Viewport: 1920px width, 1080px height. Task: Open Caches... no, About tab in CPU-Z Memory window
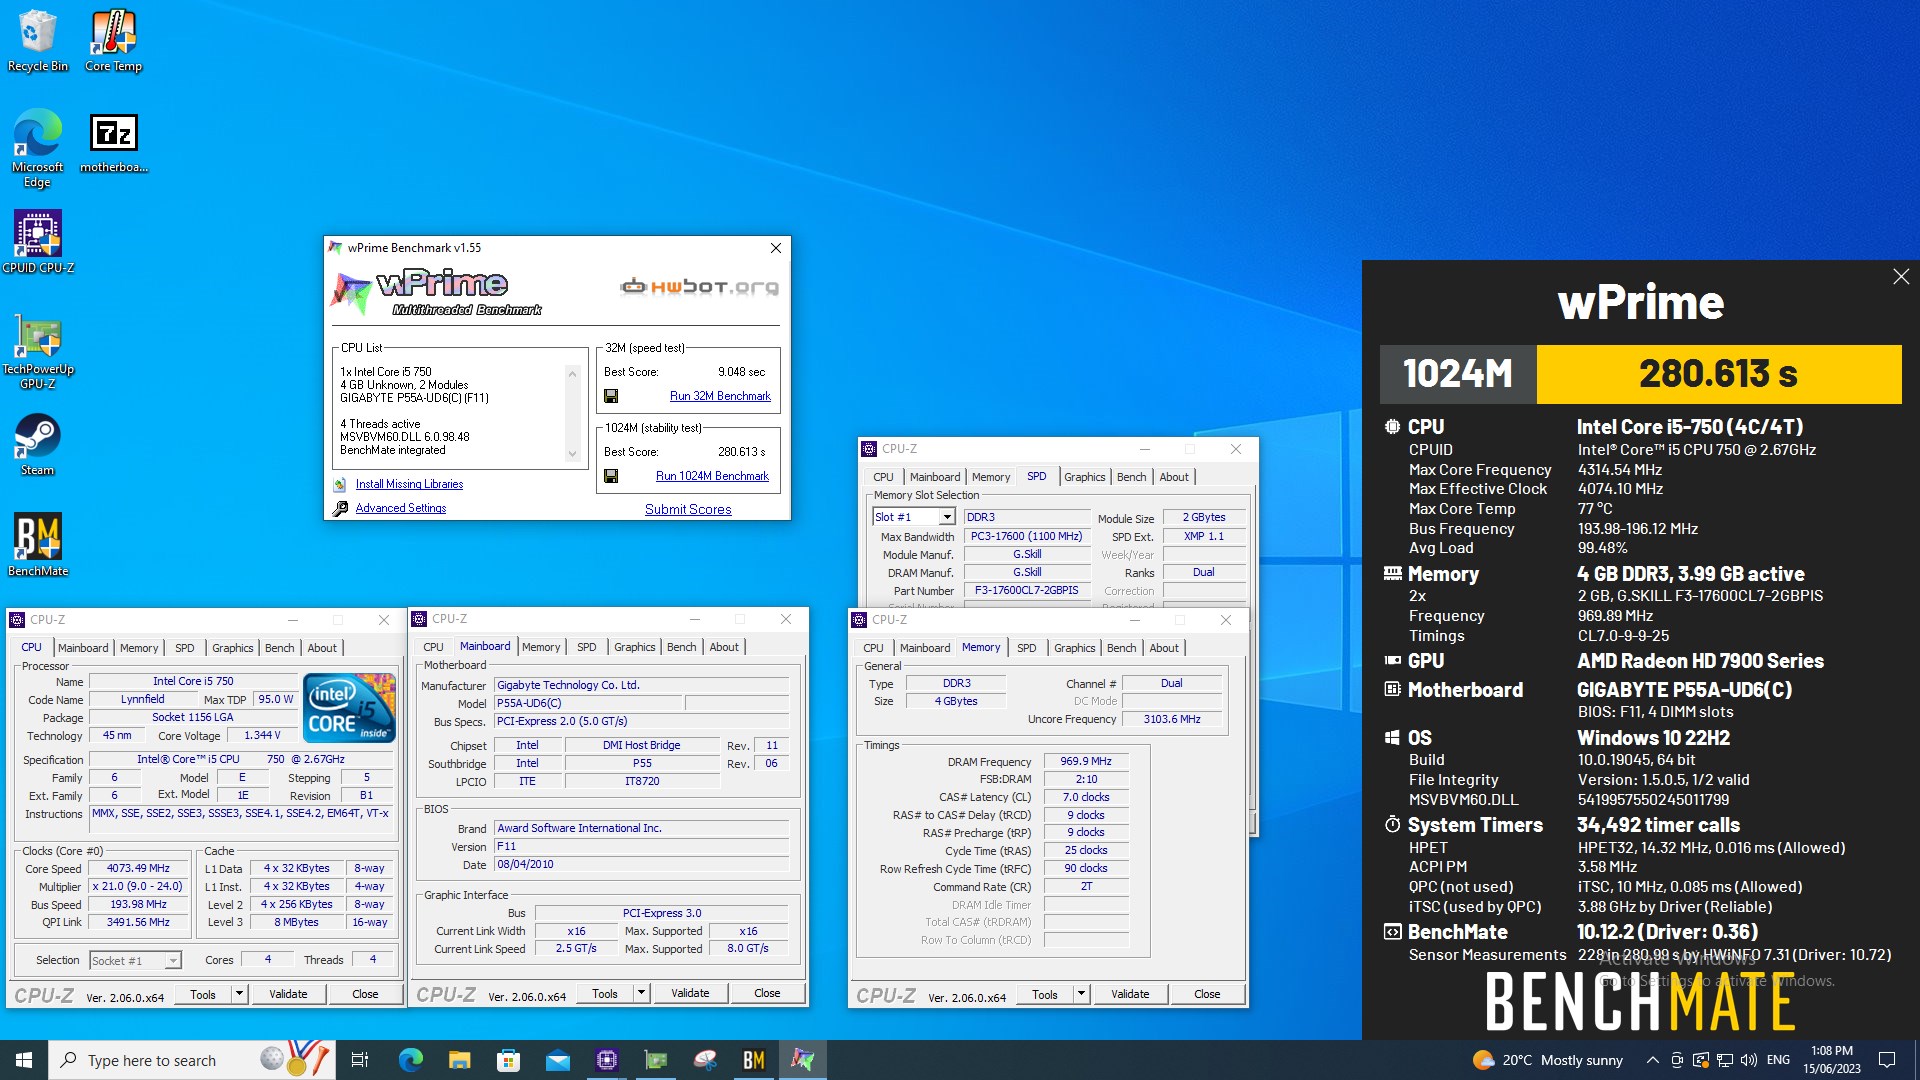[1164, 648]
